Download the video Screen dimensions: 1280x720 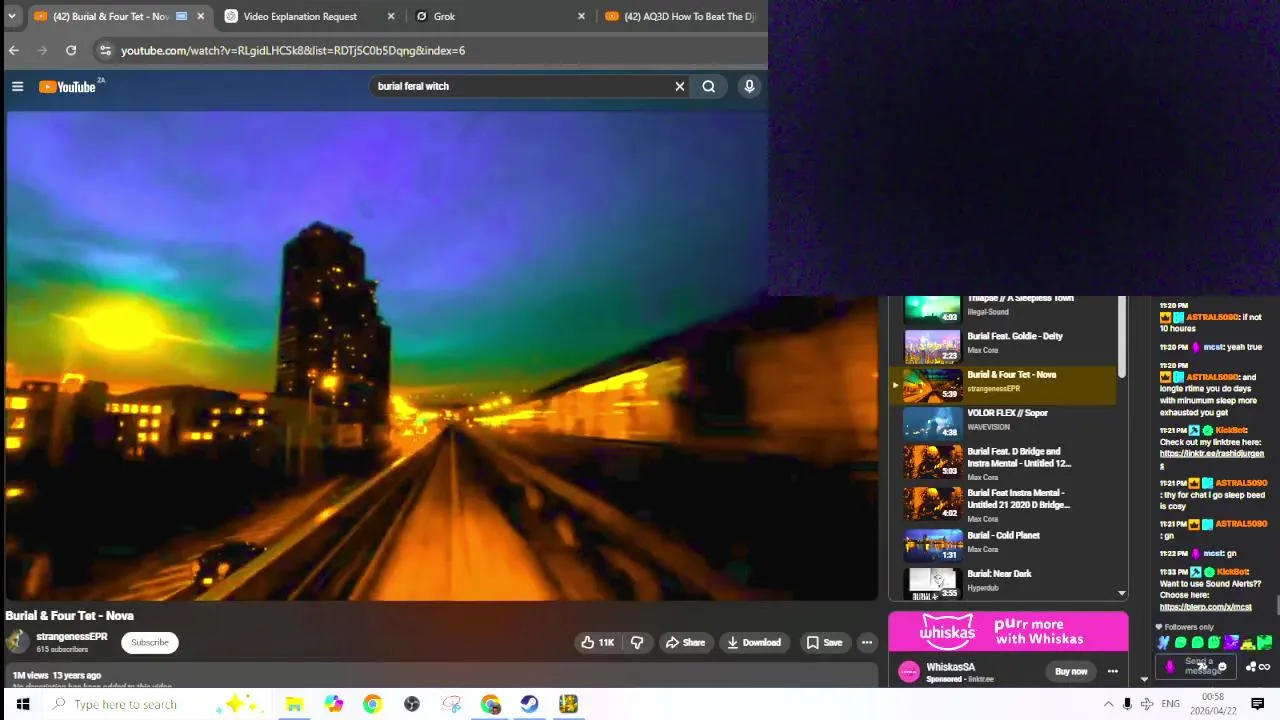click(x=754, y=643)
